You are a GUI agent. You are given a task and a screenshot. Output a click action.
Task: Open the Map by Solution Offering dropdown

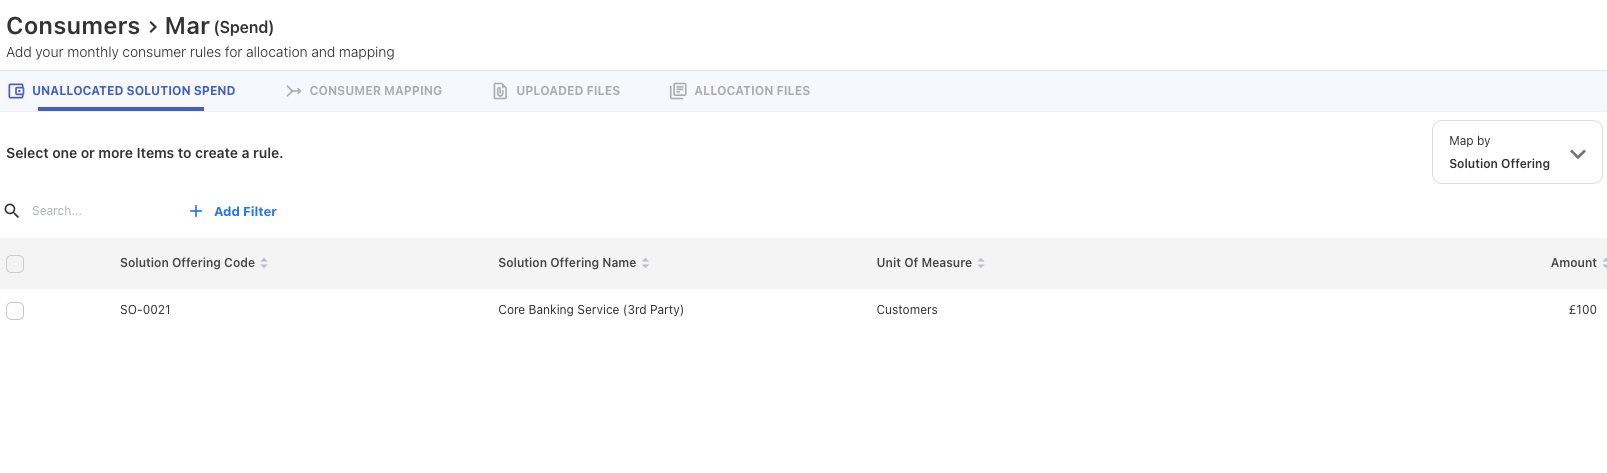pos(1500,153)
